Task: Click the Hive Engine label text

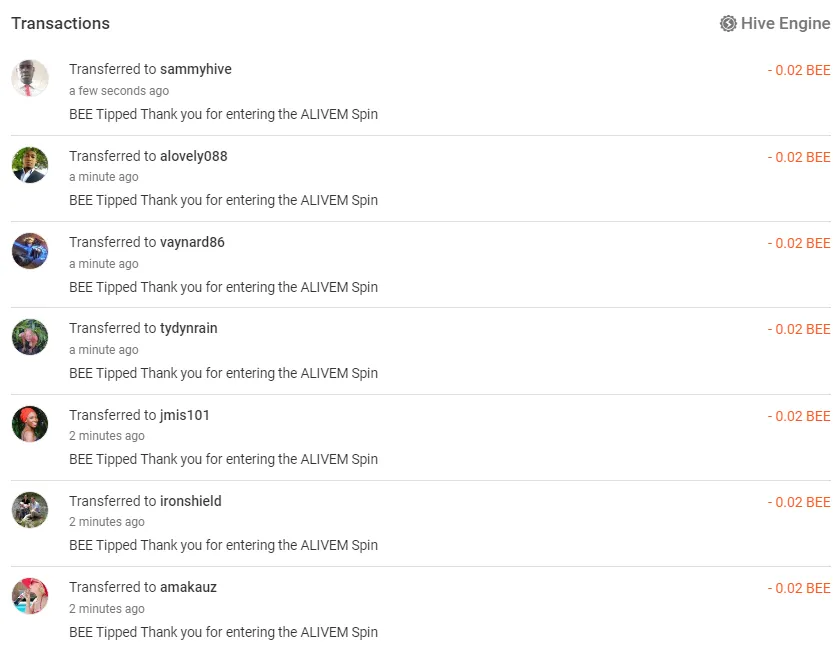Action: (785, 23)
